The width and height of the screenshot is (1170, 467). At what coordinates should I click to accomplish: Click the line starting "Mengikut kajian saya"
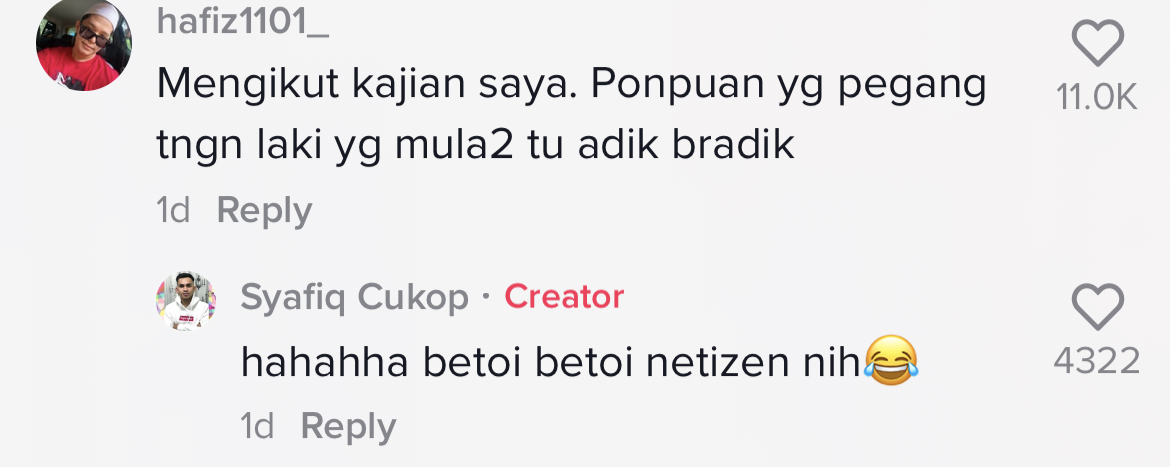click(x=571, y=88)
